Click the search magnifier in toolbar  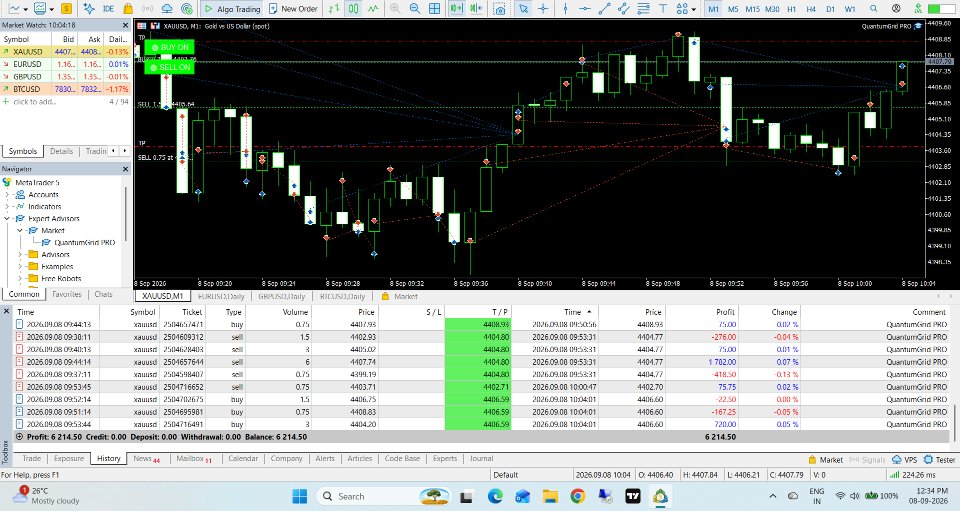pos(874,9)
